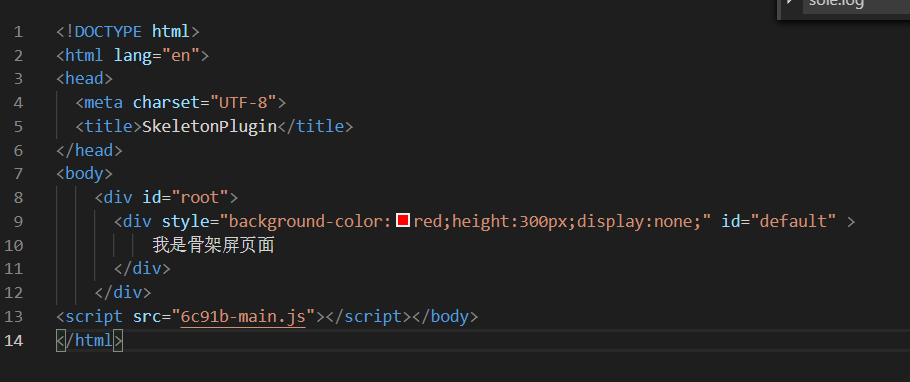Click the closing head tag on line 6
Viewport: 910px width, 382px height.
tap(89, 150)
